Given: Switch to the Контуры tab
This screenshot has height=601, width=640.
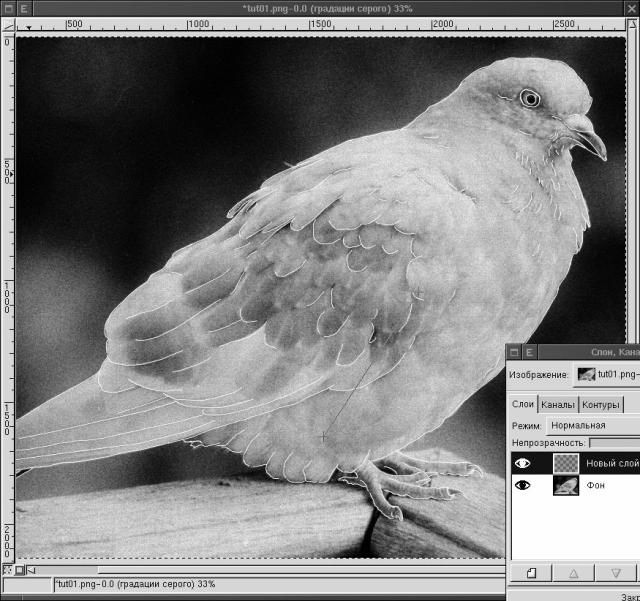Looking at the screenshot, I should (x=600, y=405).
